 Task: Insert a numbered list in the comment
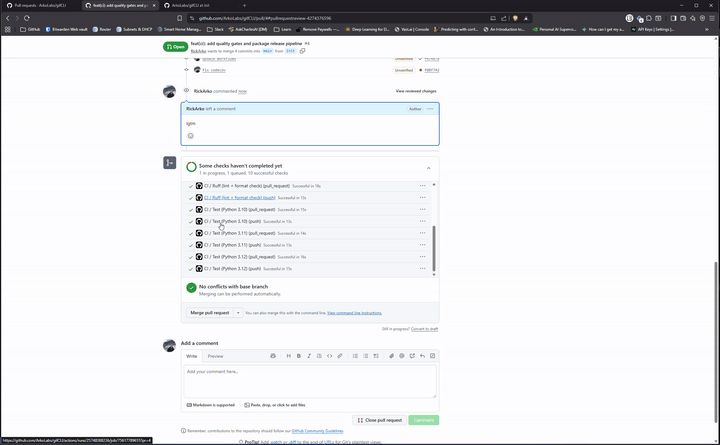click(x=355, y=356)
